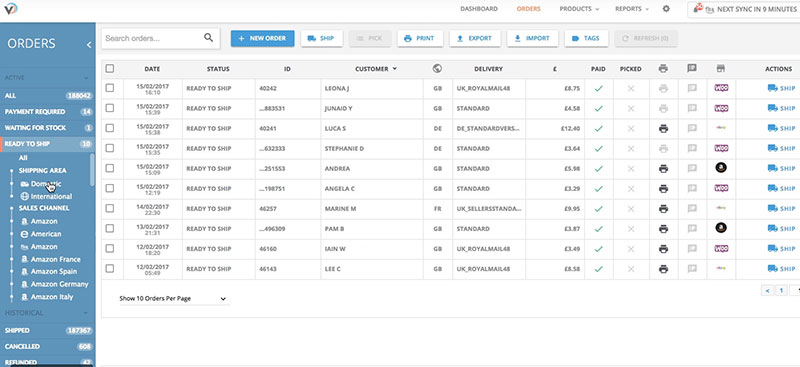Select the checkbox for Marine M order
Image resolution: width=800 pixels, height=367 pixels.
(110, 208)
